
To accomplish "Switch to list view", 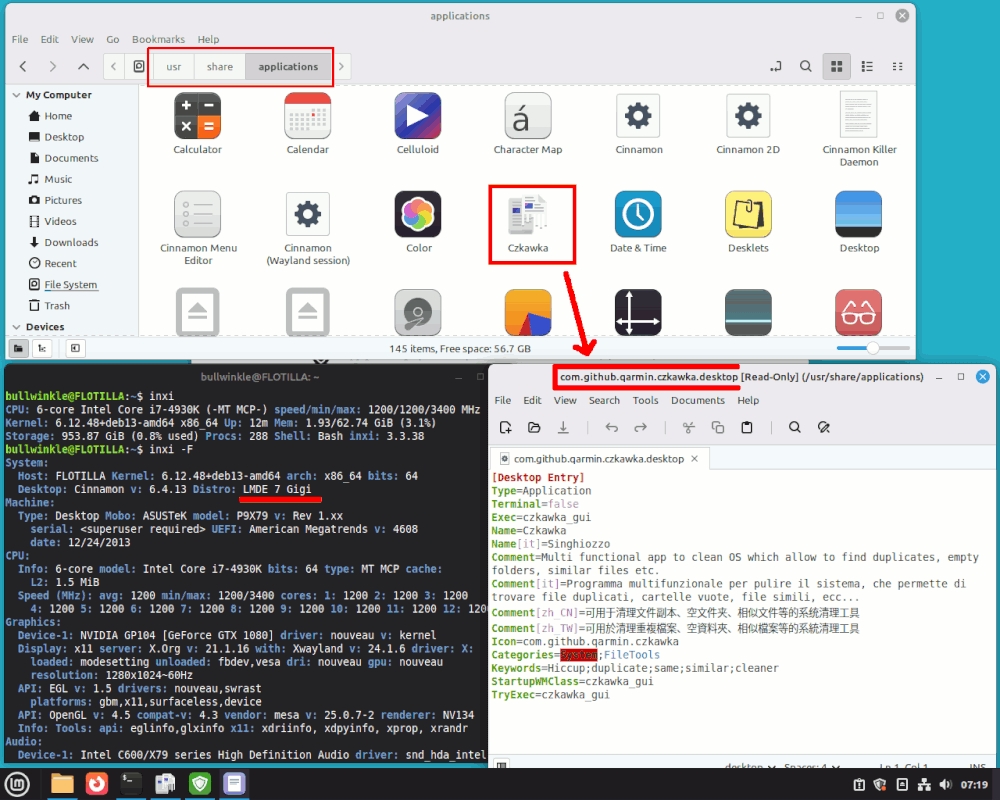I will tap(867, 66).
